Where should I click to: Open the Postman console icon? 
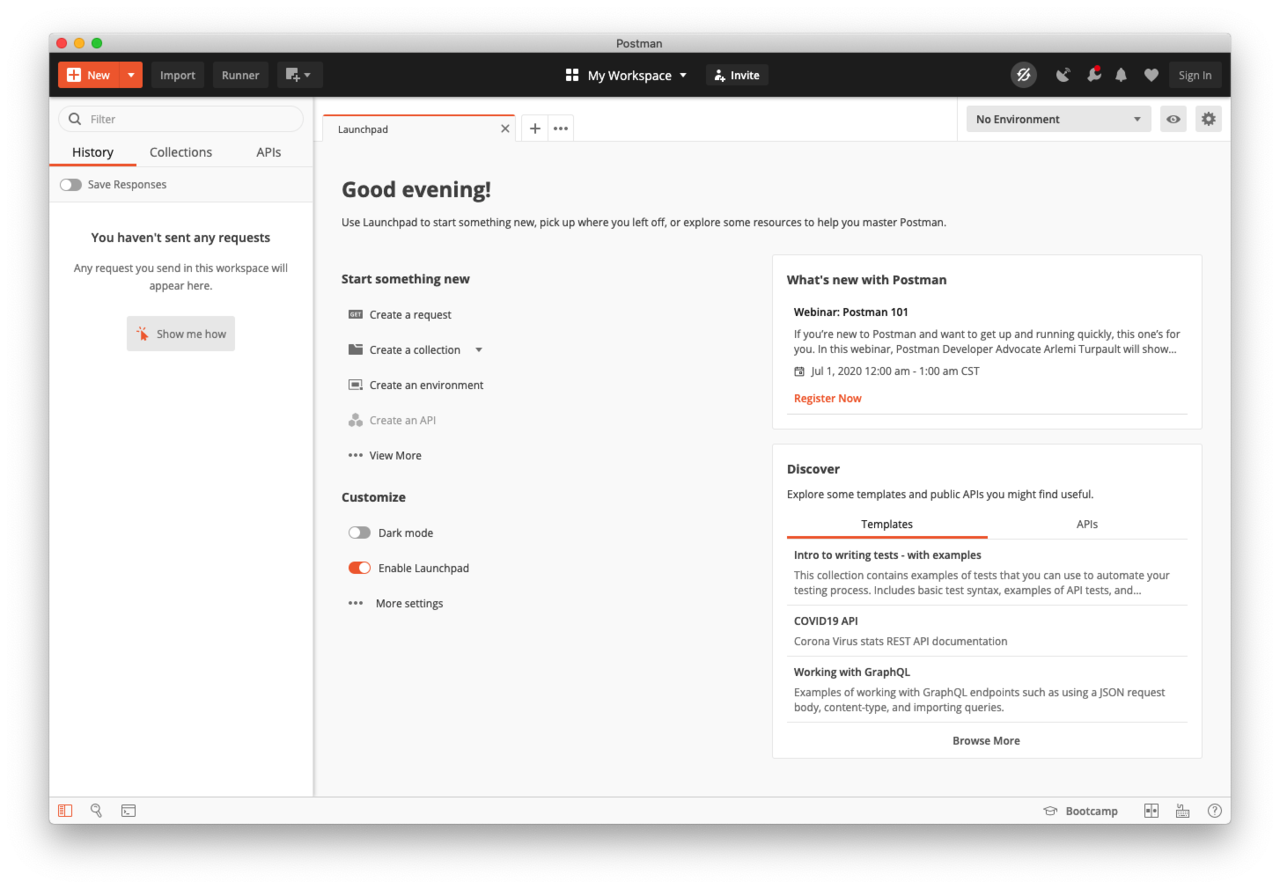[128, 811]
